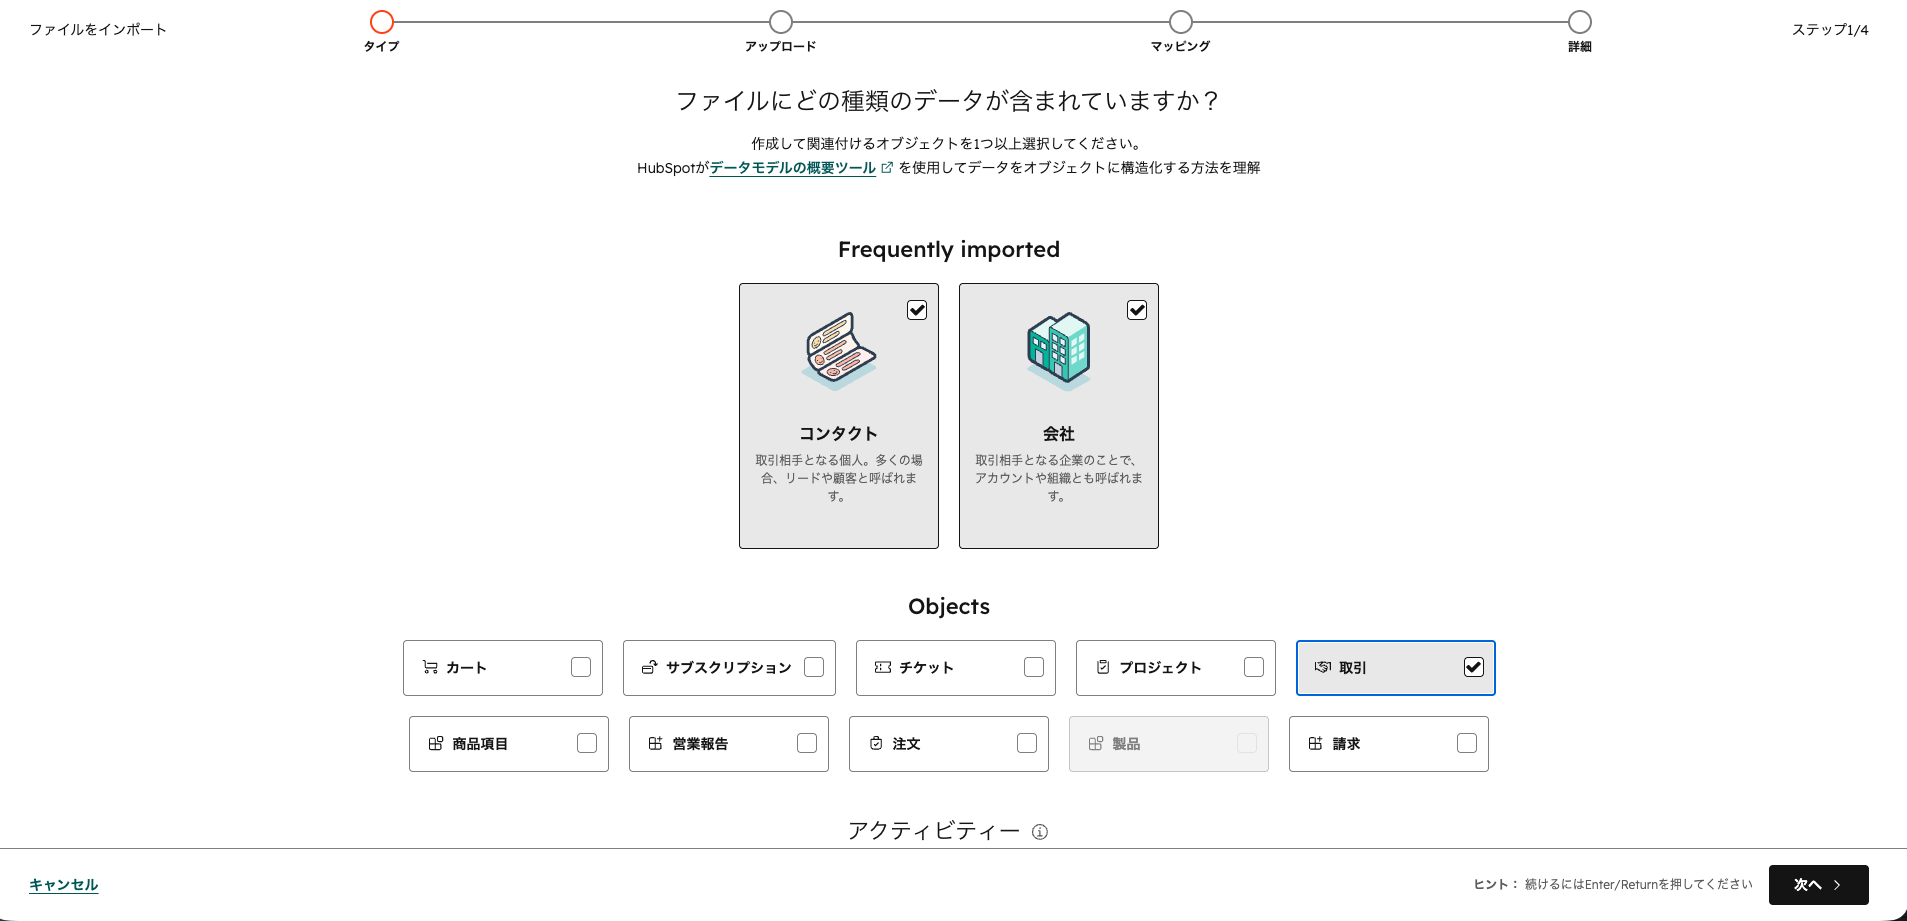Screen dimensions: 1907x921
Task: Click the contact cards illustration
Action: 839,351
